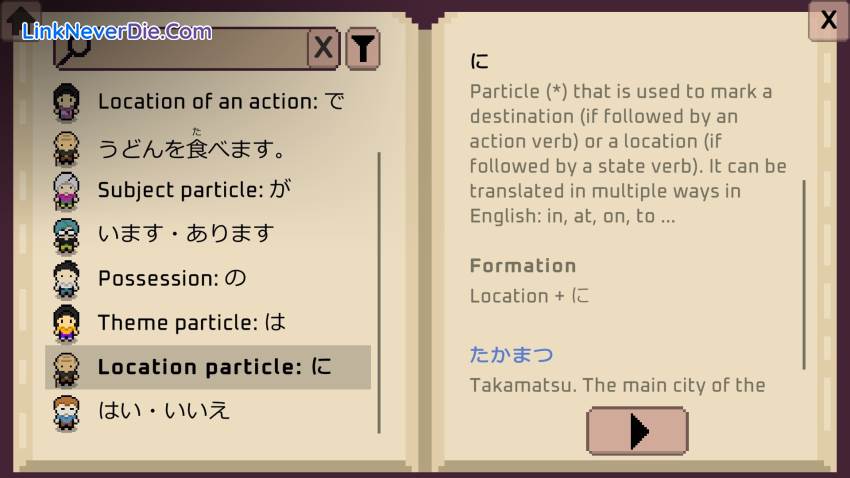Click the teal-haired avatar next to います・あります
Image resolution: width=850 pixels, height=478 pixels.
tap(66, 234)
